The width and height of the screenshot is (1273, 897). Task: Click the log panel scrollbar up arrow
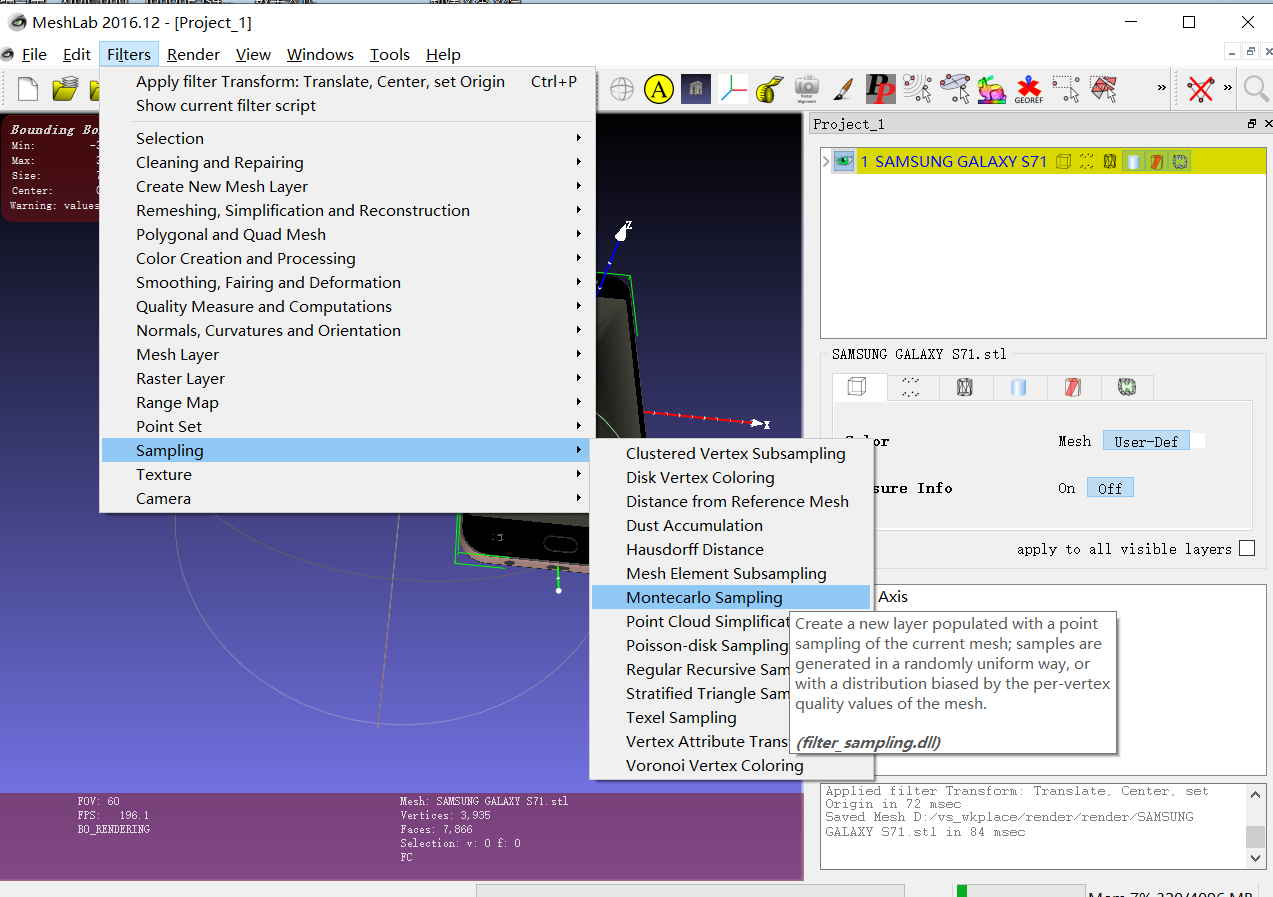click(1256, 793)
